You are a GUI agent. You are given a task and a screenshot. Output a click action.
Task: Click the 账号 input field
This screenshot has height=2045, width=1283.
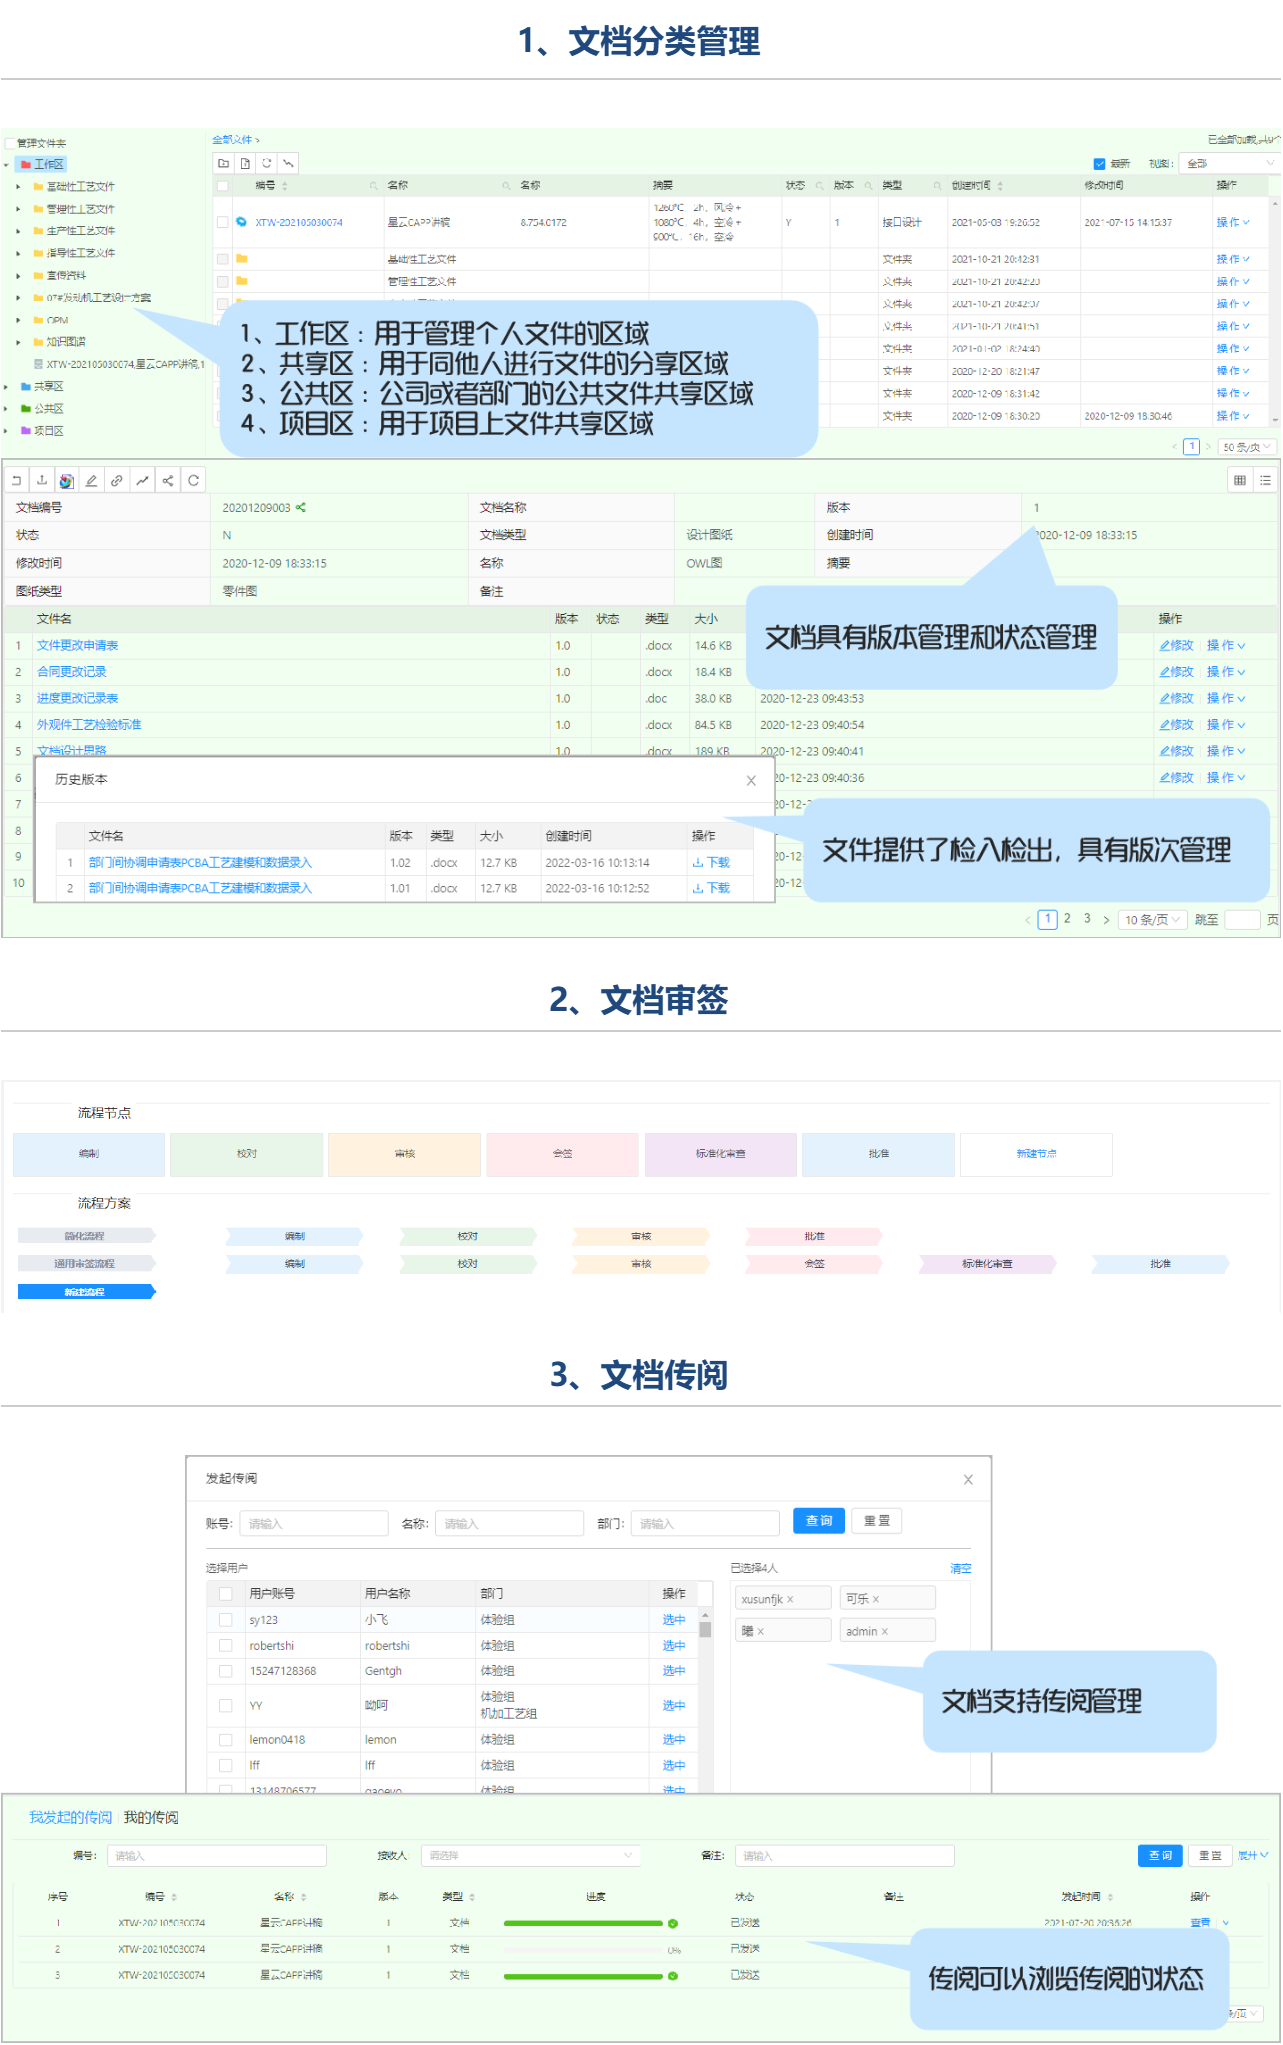click(x=313, y=1523)
